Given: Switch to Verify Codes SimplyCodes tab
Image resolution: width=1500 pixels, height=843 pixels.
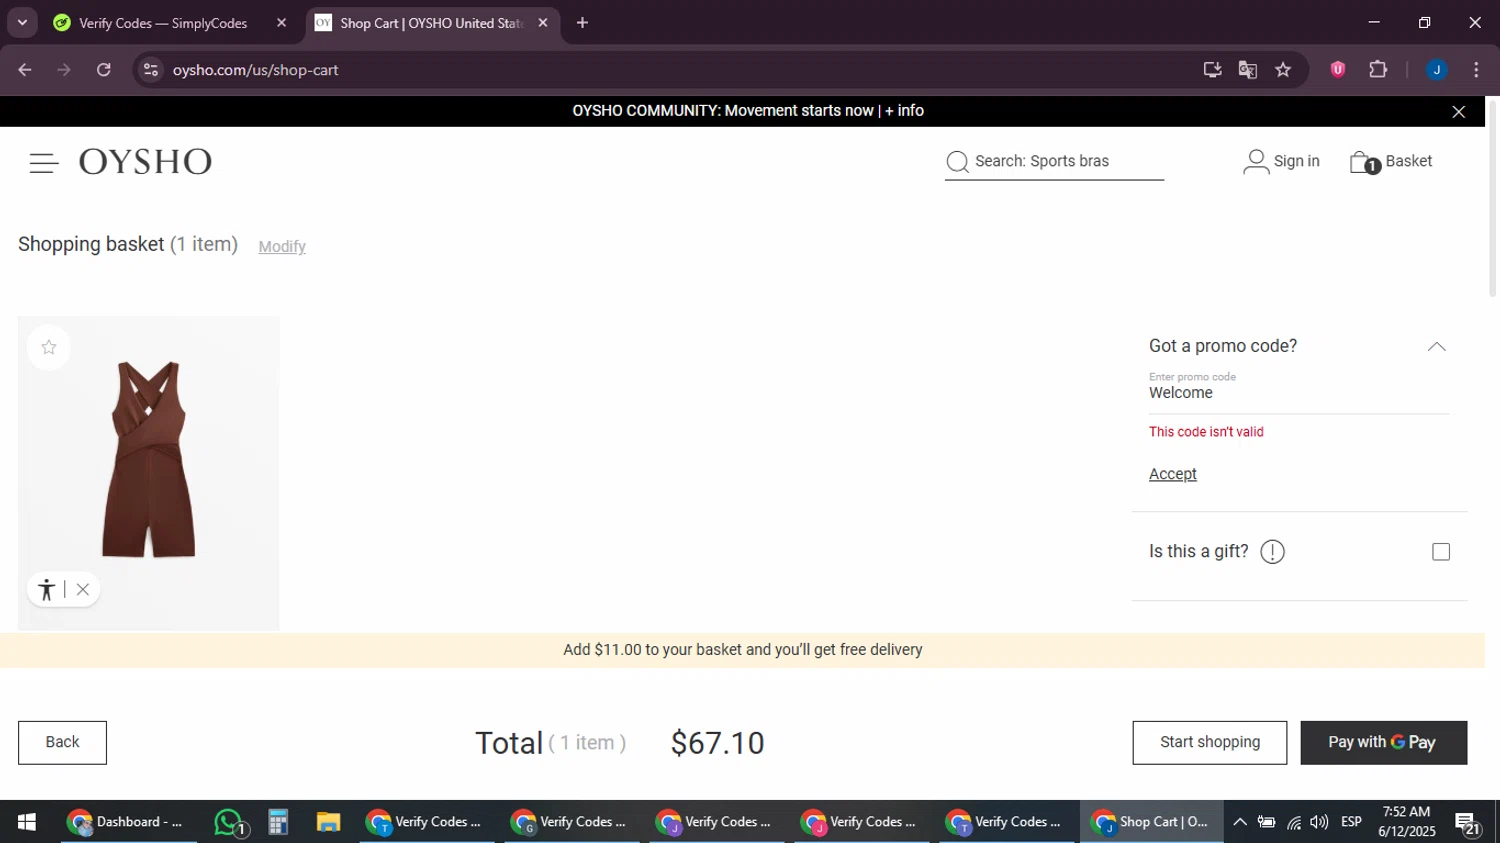Looking at the screenshot, I should 162,23.
